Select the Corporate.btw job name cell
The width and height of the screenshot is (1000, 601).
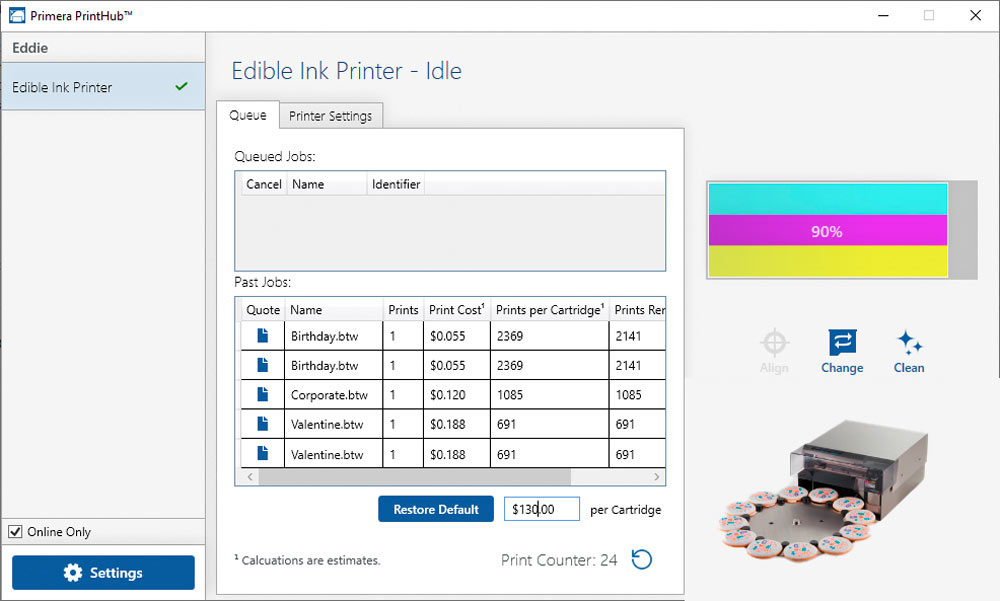(x=334, y=395)
